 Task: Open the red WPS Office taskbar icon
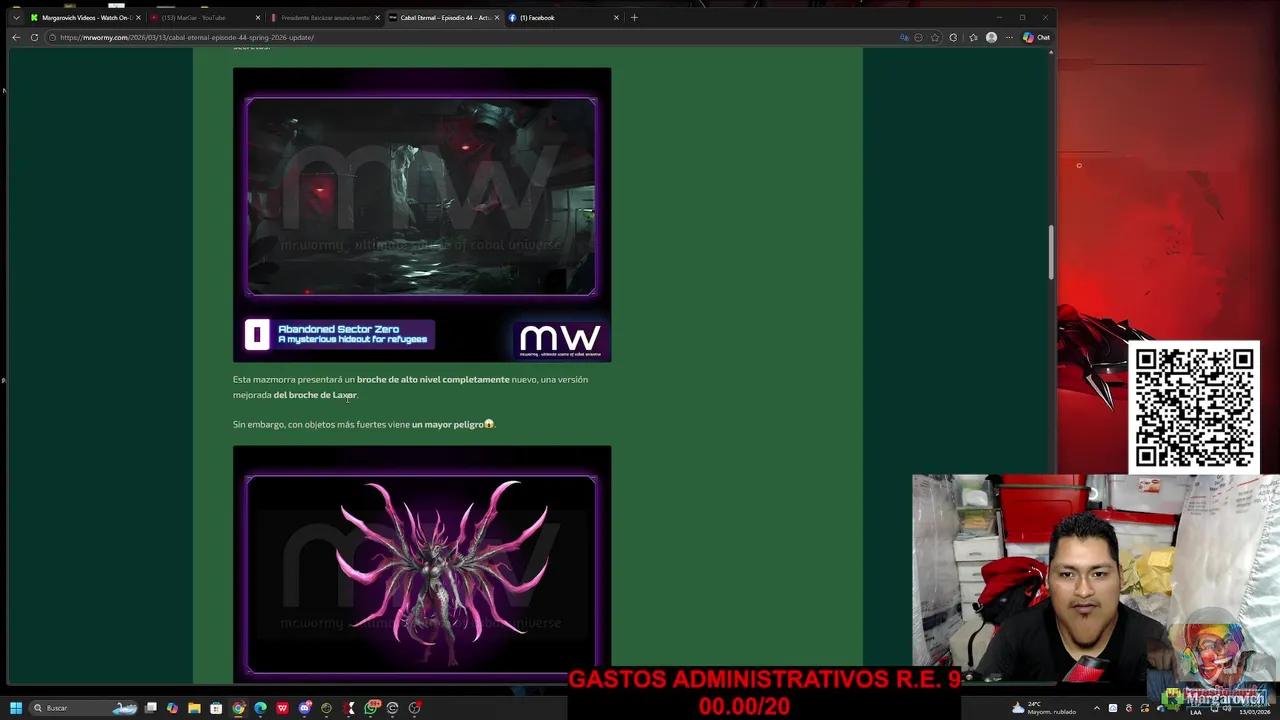[x=282, y=708]
